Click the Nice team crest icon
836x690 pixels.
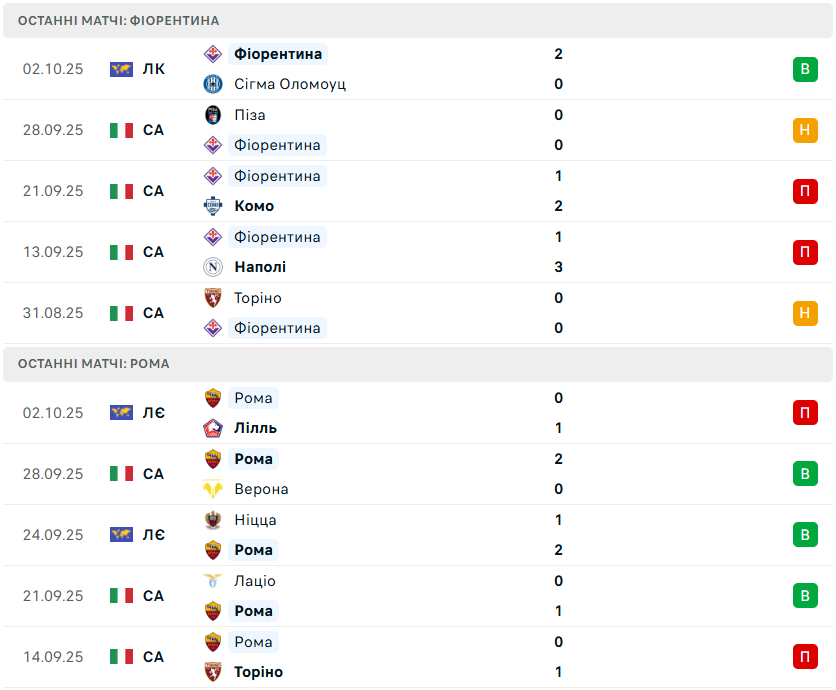pyautogui.click(x=212, y=520)
